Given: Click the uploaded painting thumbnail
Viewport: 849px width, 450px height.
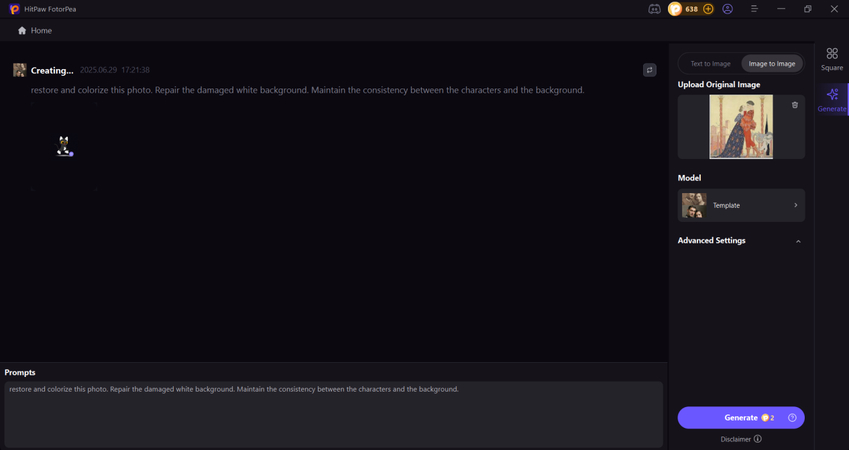Looking at the screenshot, I should click(x=741, y=127).
